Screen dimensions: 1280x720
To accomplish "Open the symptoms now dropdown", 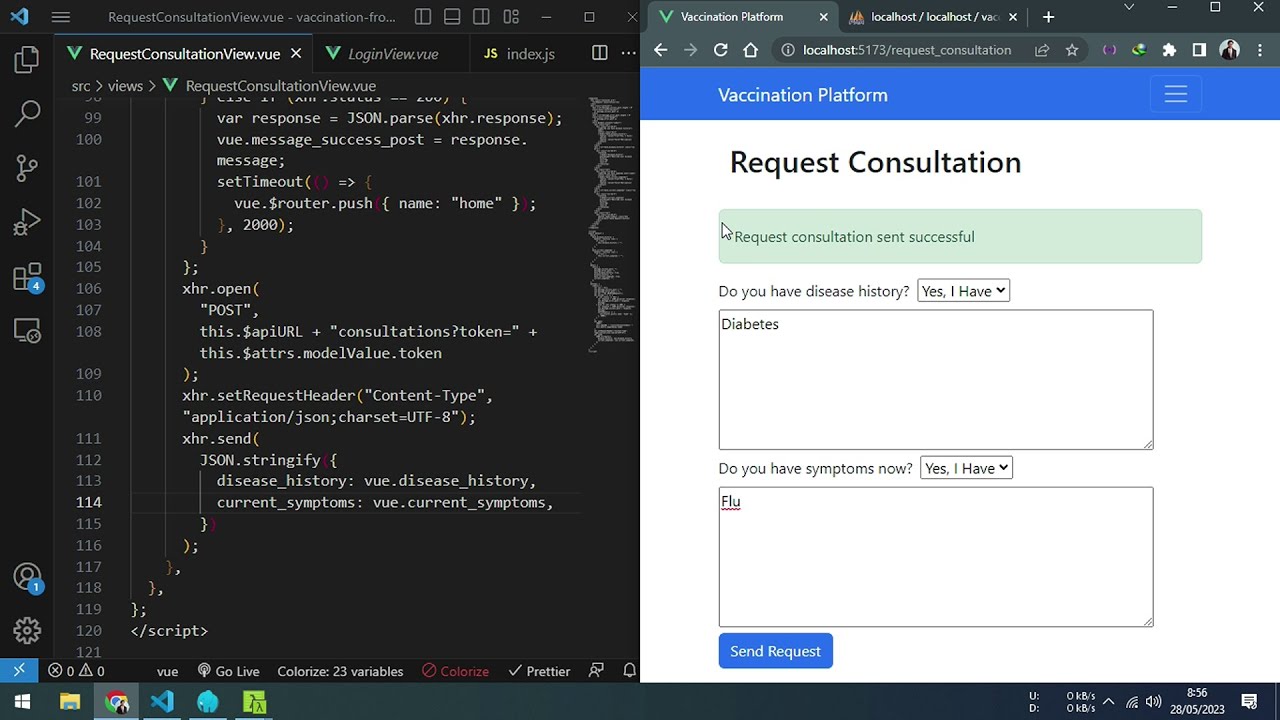I will pyautogui.click(x=966, y=468).
